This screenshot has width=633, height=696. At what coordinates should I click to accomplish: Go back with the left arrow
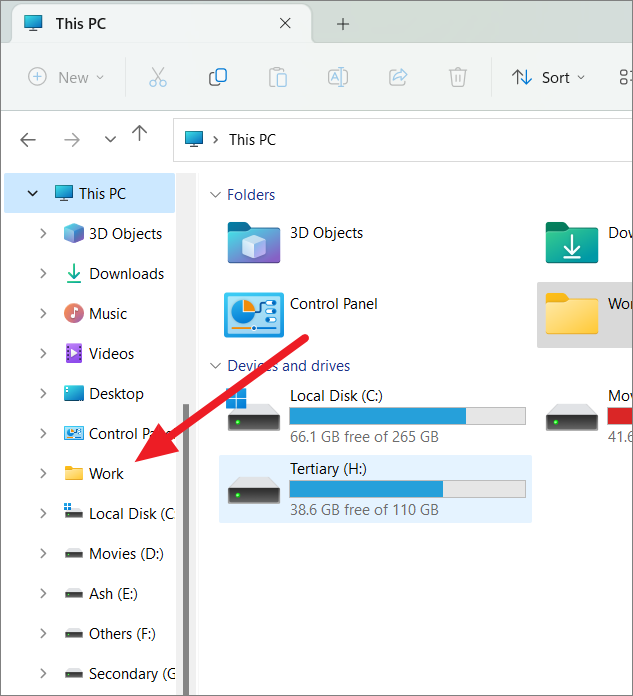28,140
